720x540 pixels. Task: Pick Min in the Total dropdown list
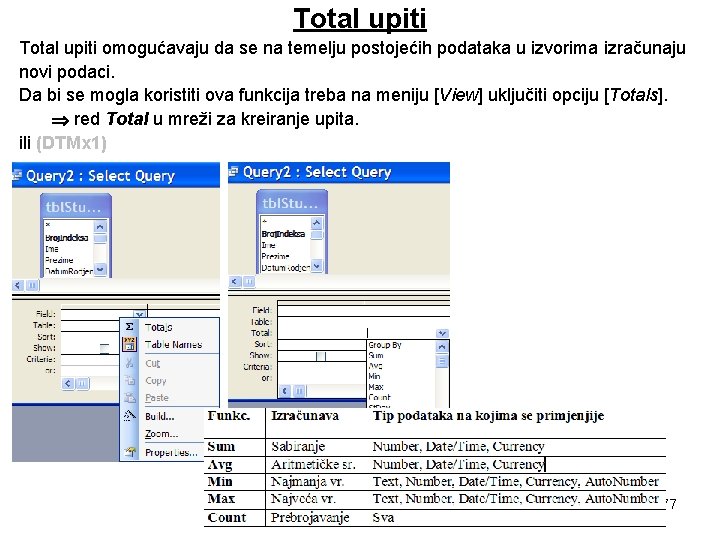pyautogui.click(x=374, y=376)
